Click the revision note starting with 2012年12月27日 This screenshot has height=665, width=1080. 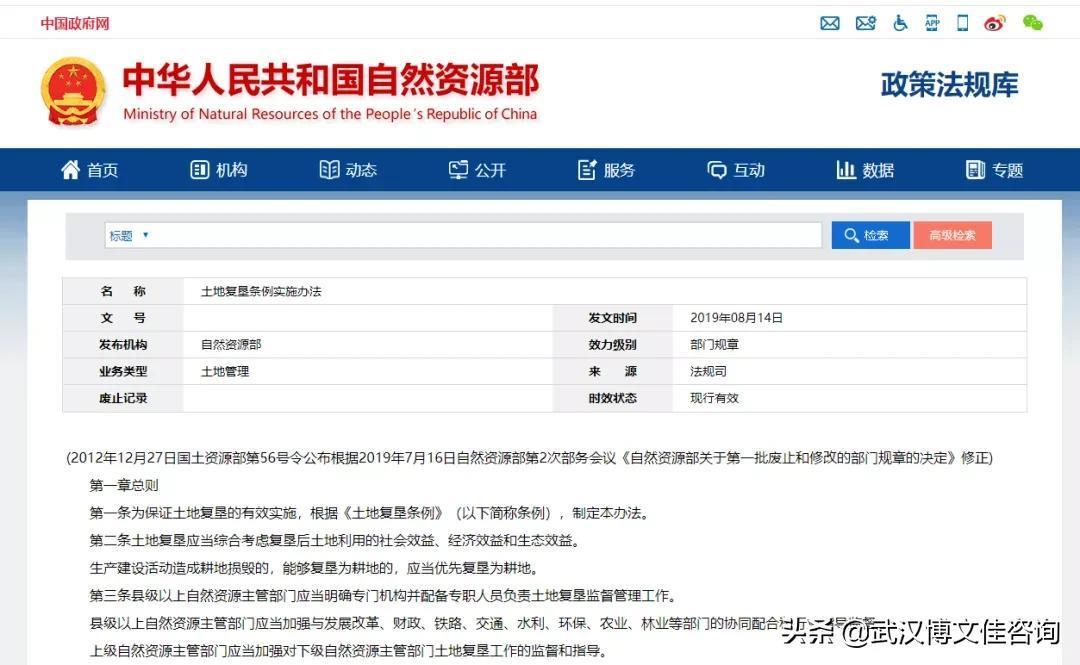530,458
